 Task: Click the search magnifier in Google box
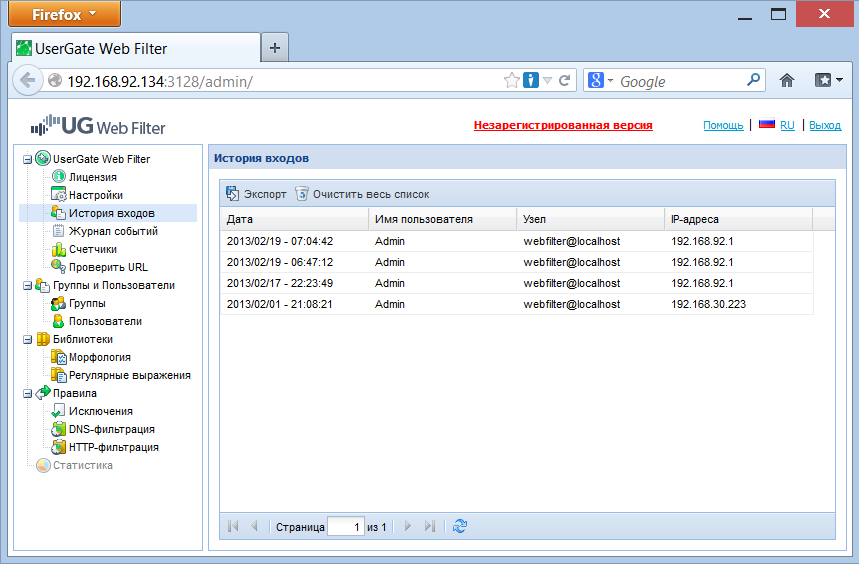pos(754,80)
